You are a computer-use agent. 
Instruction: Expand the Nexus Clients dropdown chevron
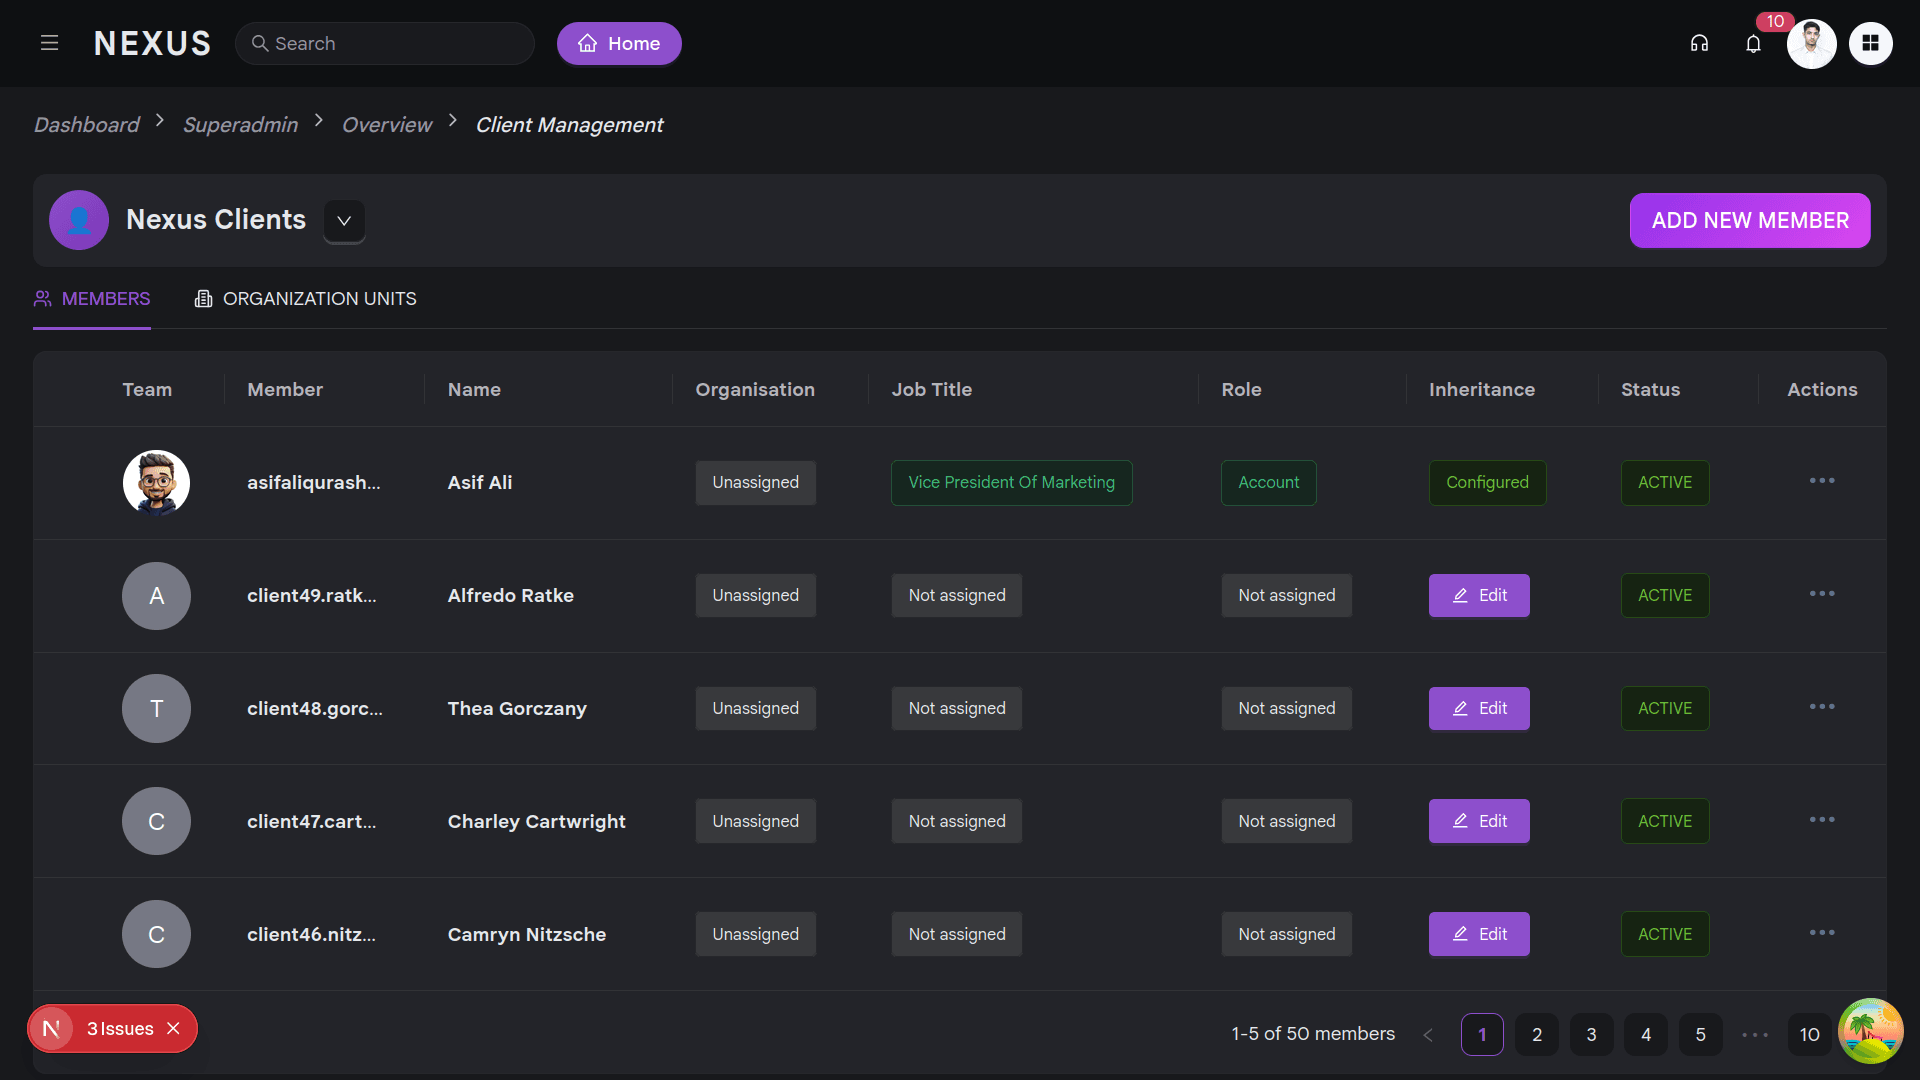point(344,221)
